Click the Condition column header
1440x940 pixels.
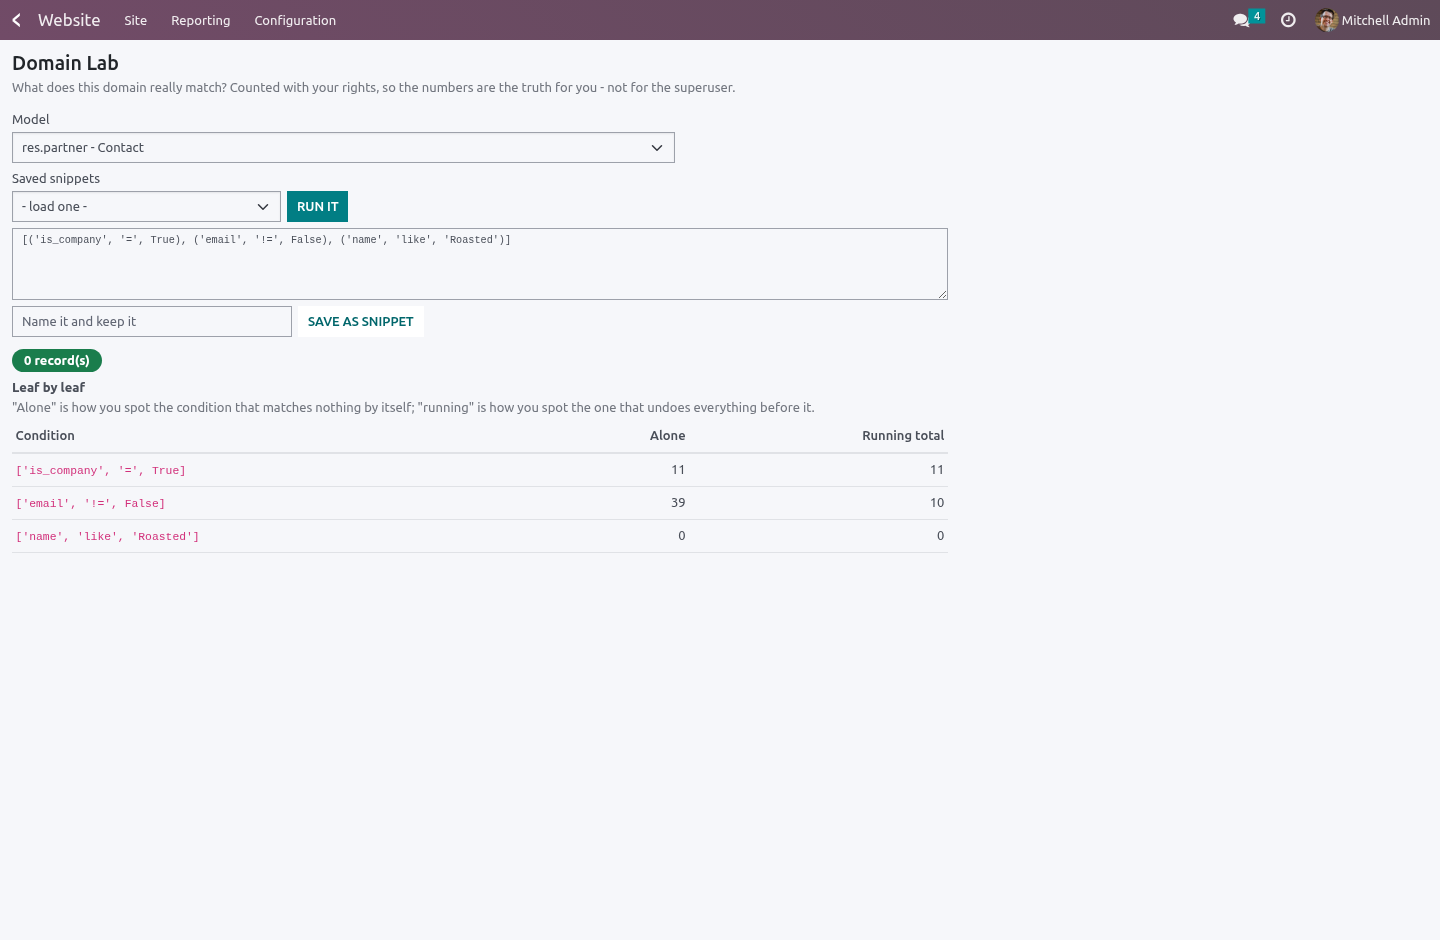tap(45, 436)
